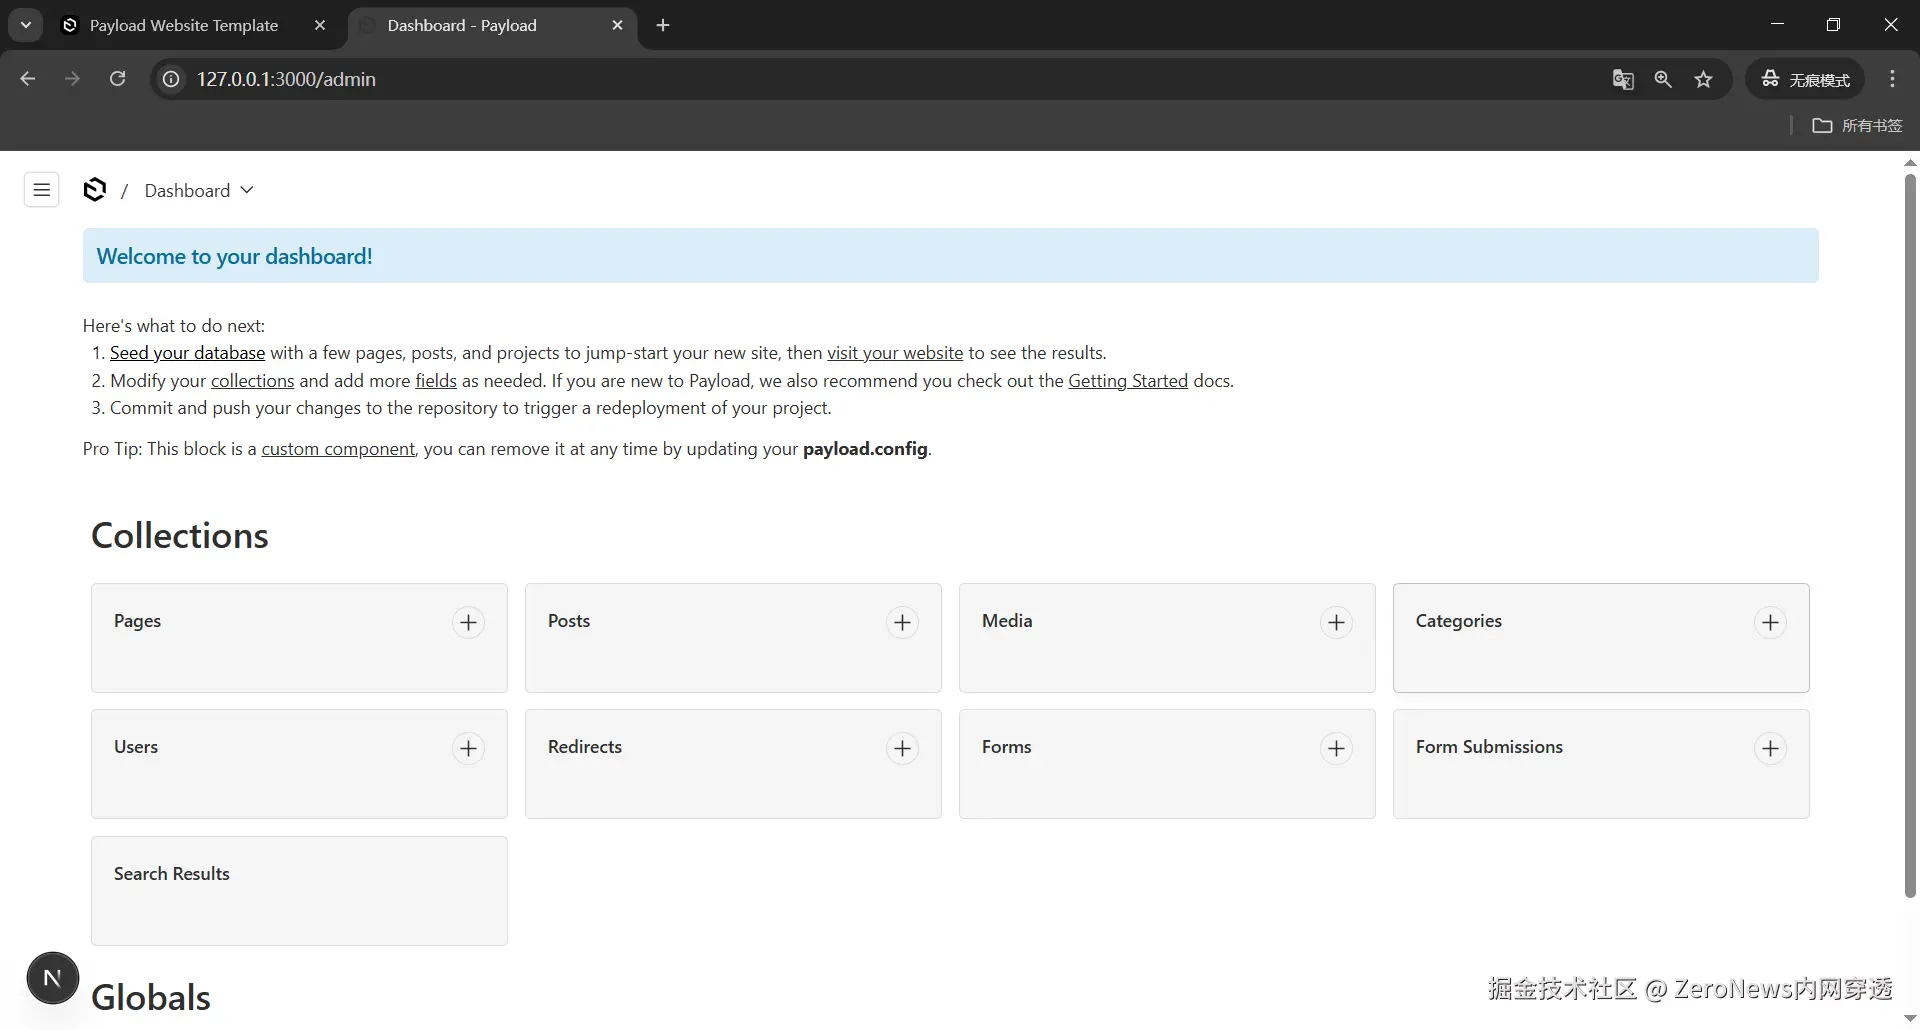This screenshot has height=1030, width=1920.
Task: Click the Payload logo icon
Action: coord(95,190)
